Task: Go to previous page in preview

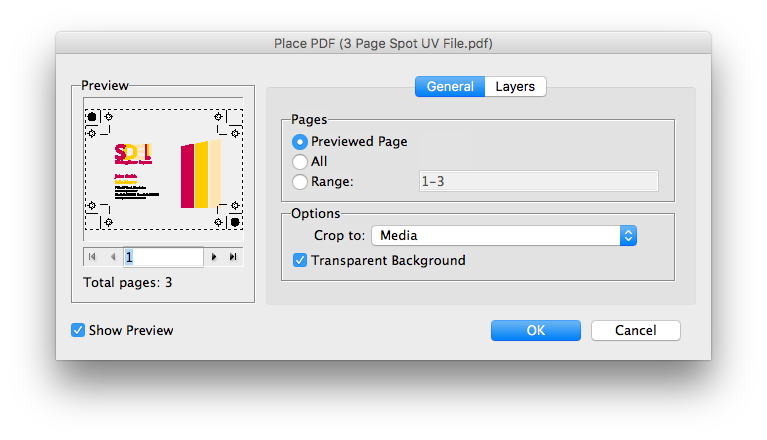Action: tap(112, 257)
